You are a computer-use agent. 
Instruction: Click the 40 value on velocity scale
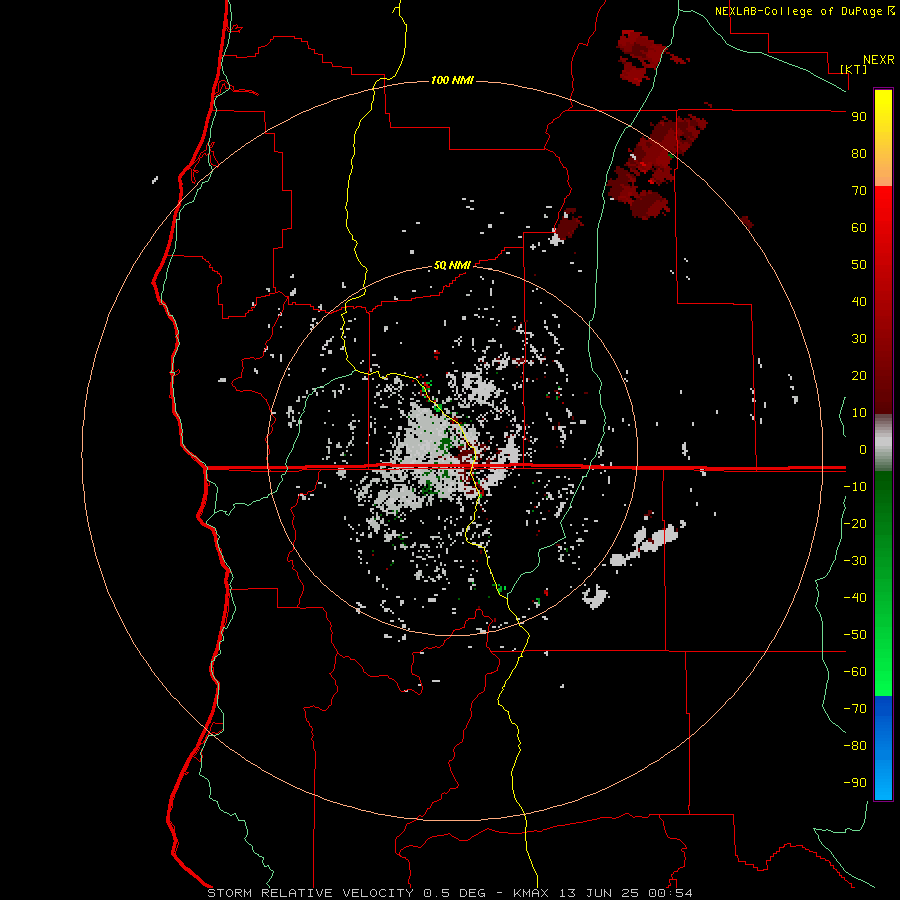(859, 301)
